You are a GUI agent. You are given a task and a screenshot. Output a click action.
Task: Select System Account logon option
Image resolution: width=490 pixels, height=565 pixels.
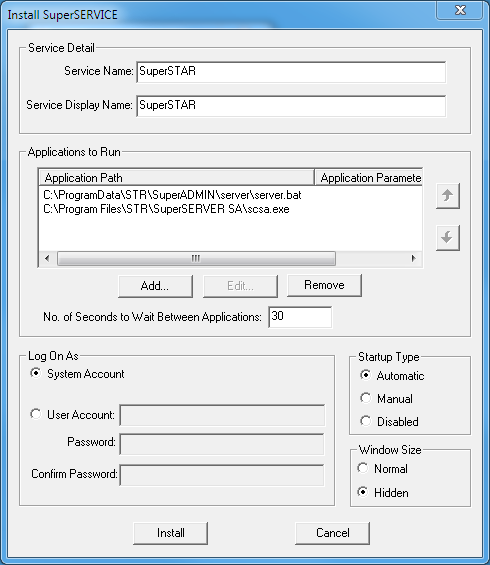pos(35,373)
